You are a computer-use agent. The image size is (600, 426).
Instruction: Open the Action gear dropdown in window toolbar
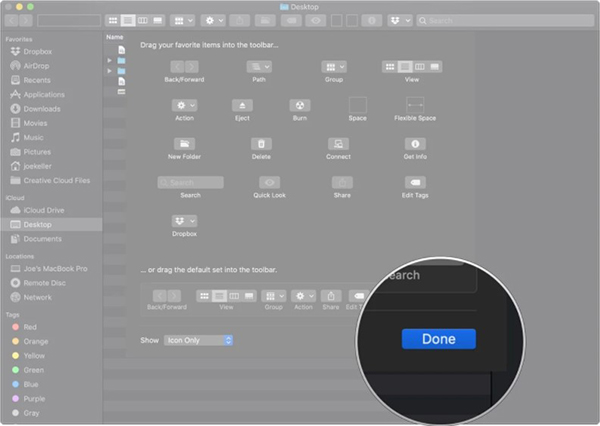[213, 20]
